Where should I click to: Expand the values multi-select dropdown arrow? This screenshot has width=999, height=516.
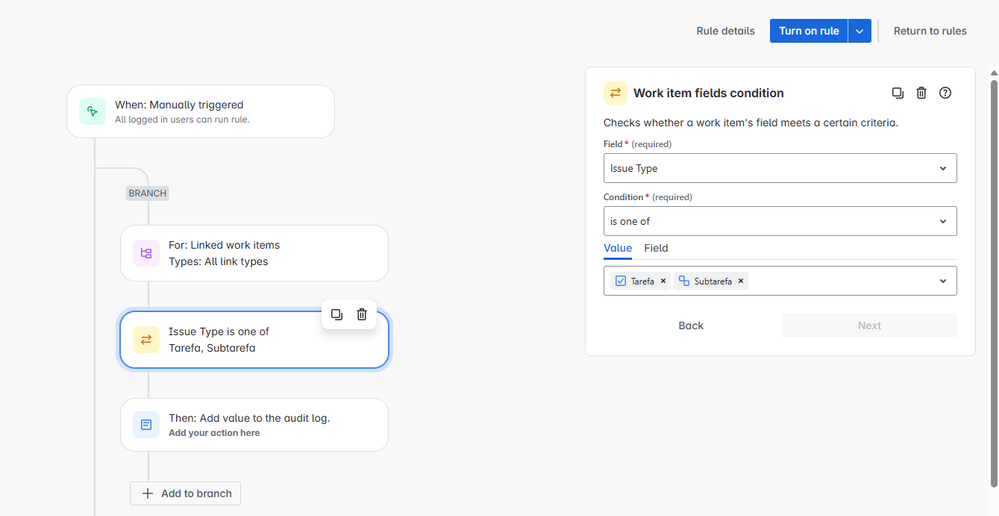point(943,281)
